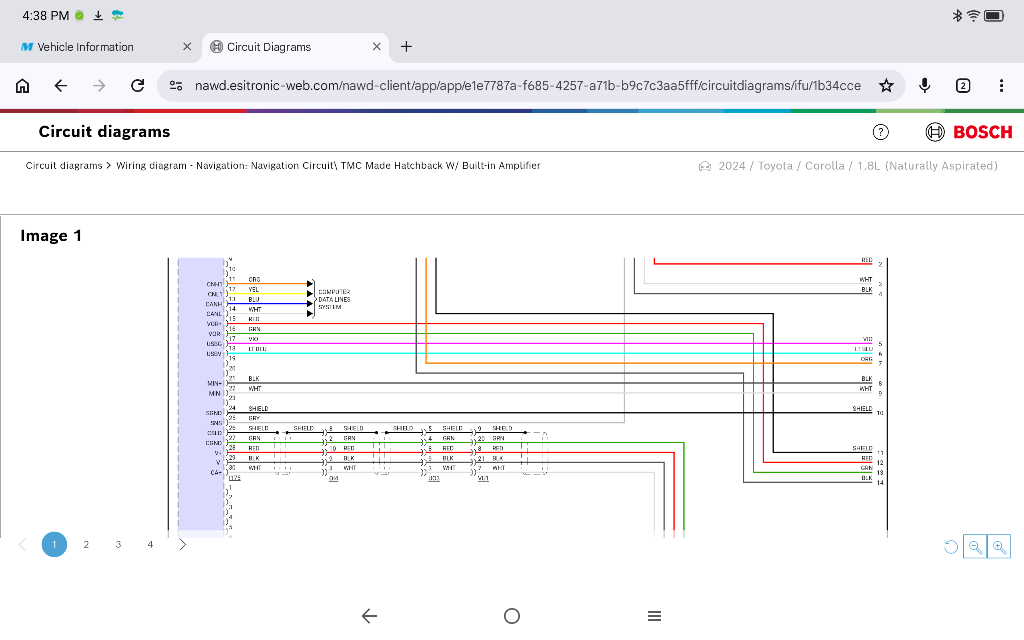Open the browser three-dot menu
This screenshot has width=1024, height=640.
(x=1001, y=86)
